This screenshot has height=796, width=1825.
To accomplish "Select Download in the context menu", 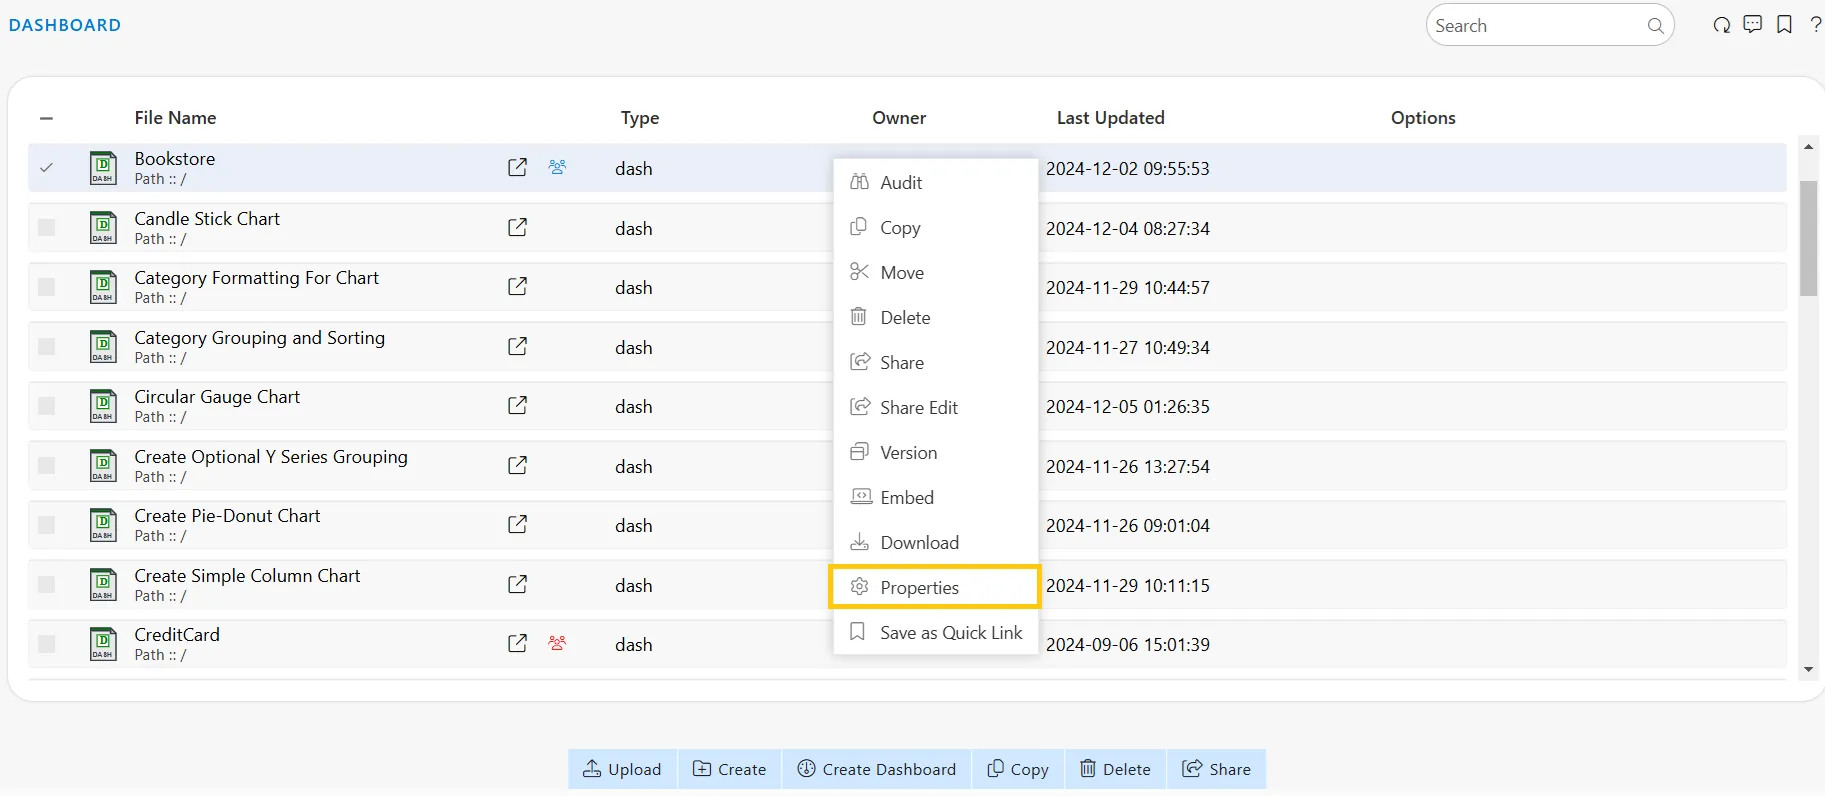I will 935,542.
